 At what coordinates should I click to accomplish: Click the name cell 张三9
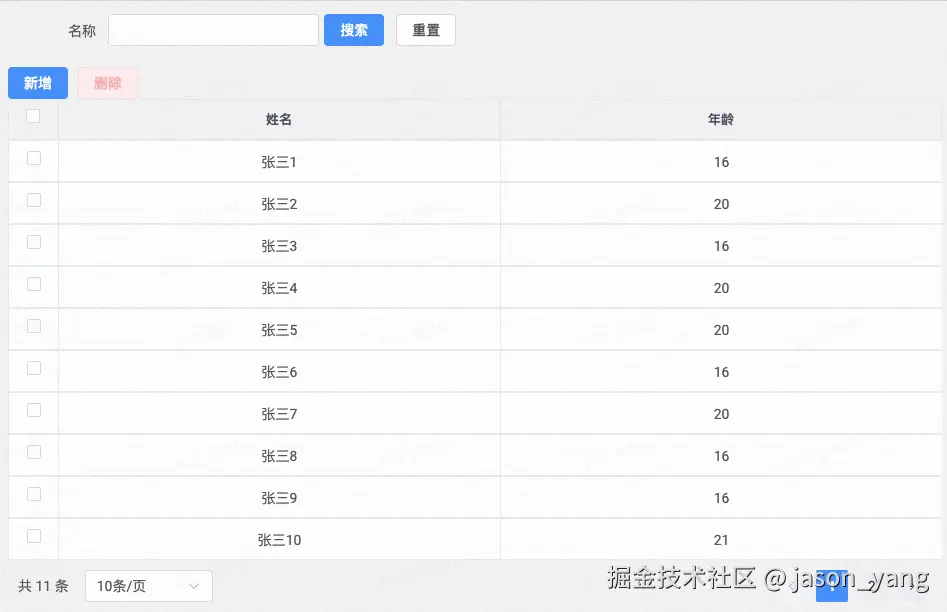279,498
